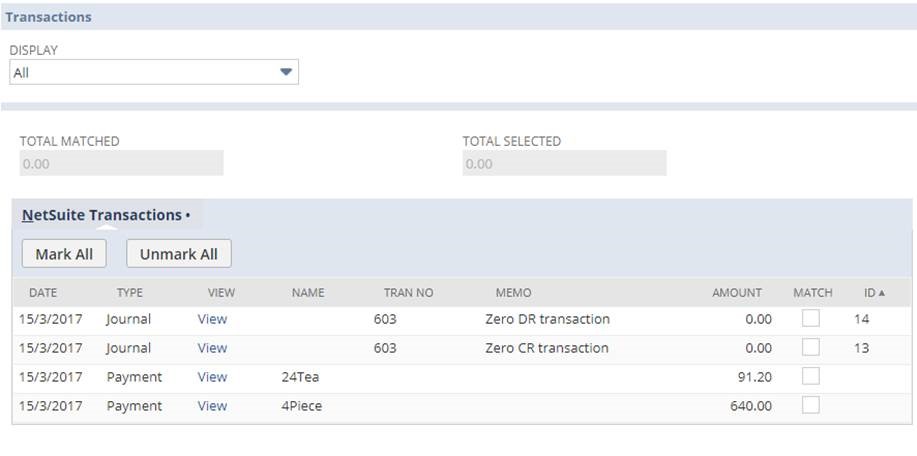Switch to the NetSuite Transactions tab
917x456 pixels.
[x=102, y=215]
